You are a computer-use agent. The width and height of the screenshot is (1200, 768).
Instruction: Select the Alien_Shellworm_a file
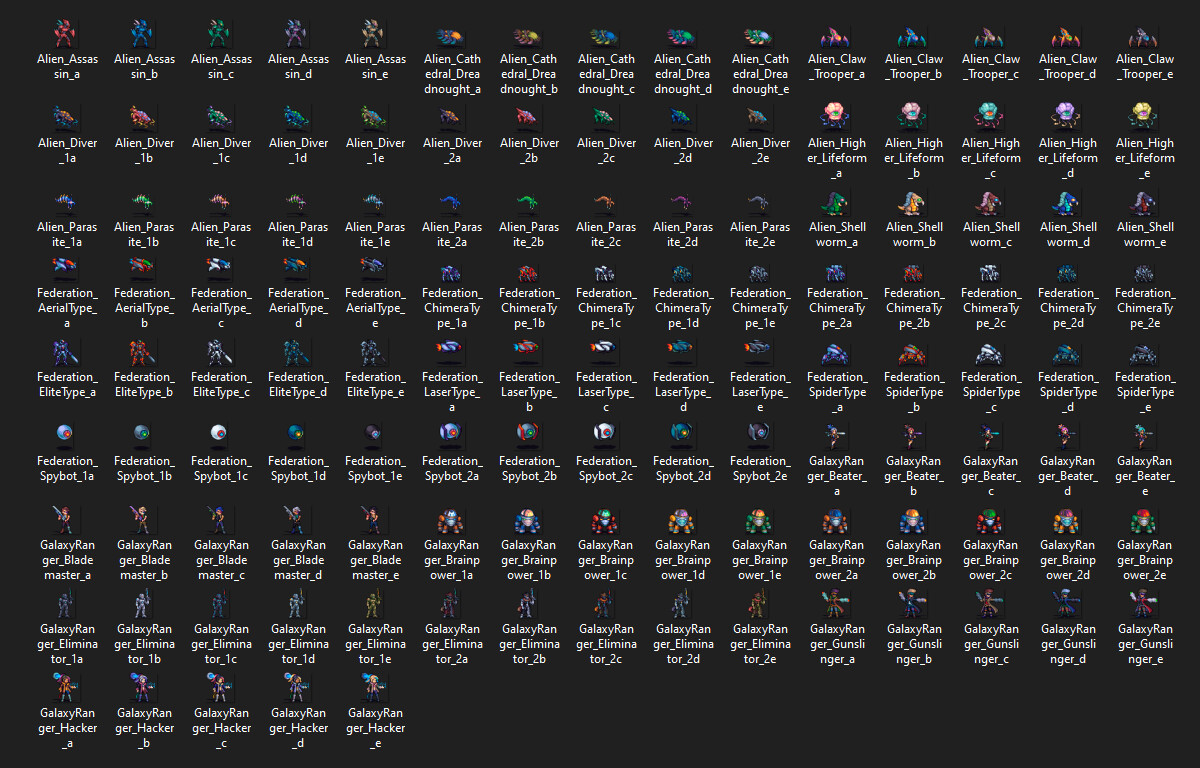[837, 203]
